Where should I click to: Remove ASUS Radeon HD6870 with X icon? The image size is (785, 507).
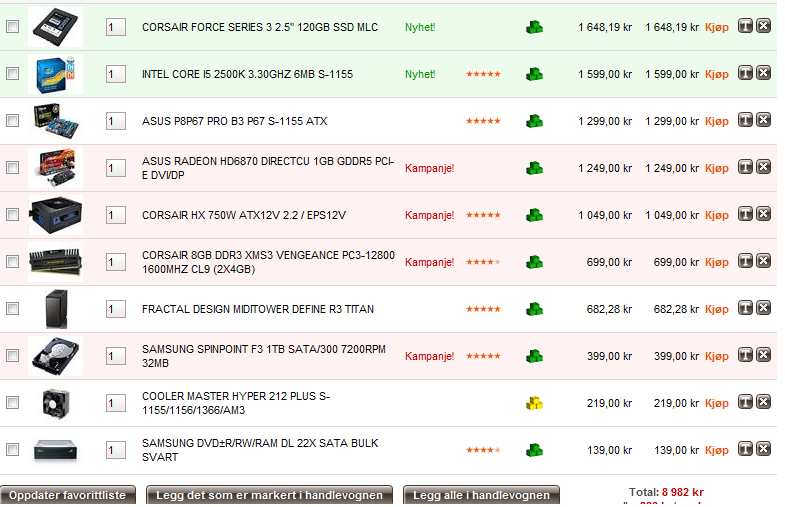pos(763,167)
